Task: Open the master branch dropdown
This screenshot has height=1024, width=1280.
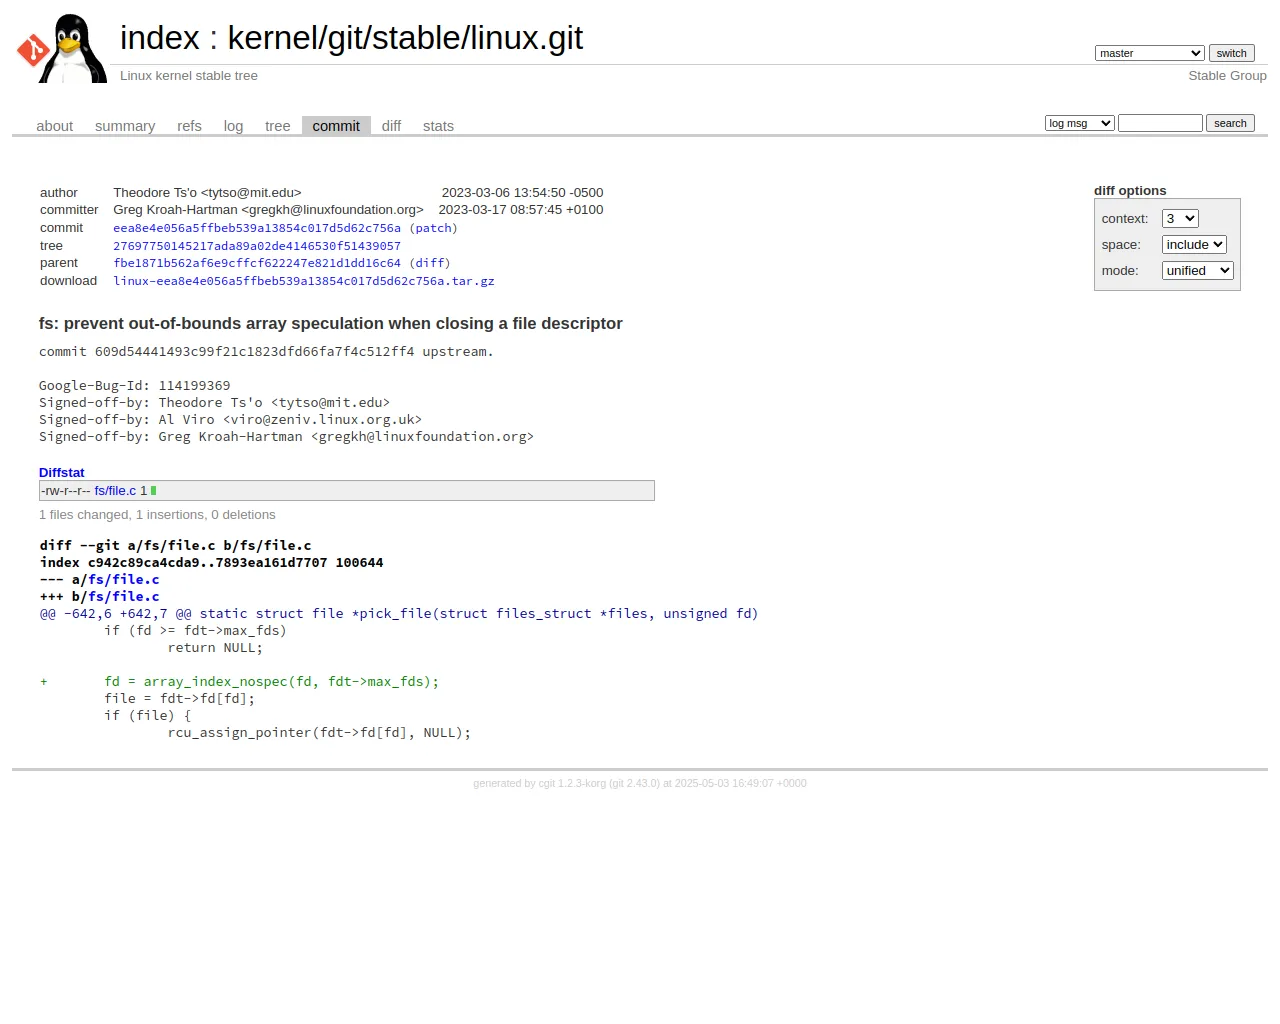Action: [x=1149, y=53]
